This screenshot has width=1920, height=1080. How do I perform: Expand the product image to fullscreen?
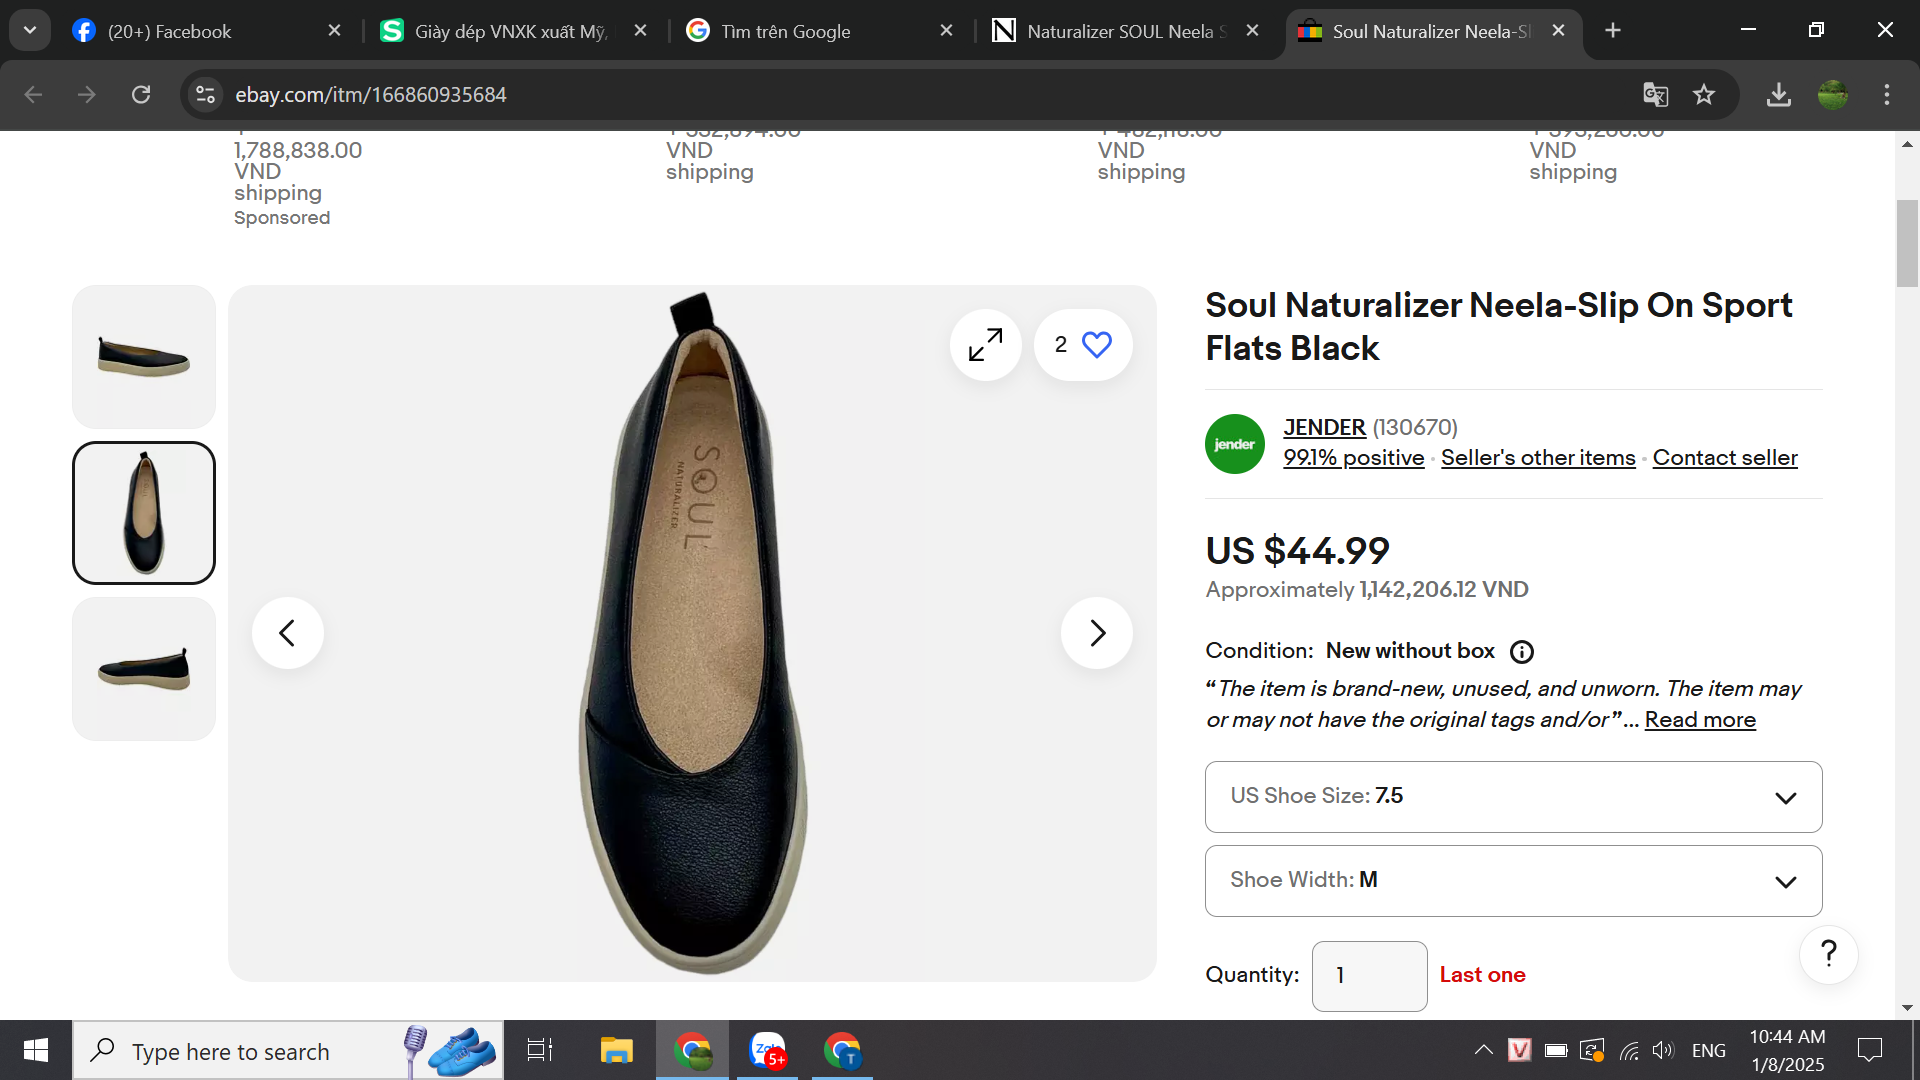tap(985, 345)
